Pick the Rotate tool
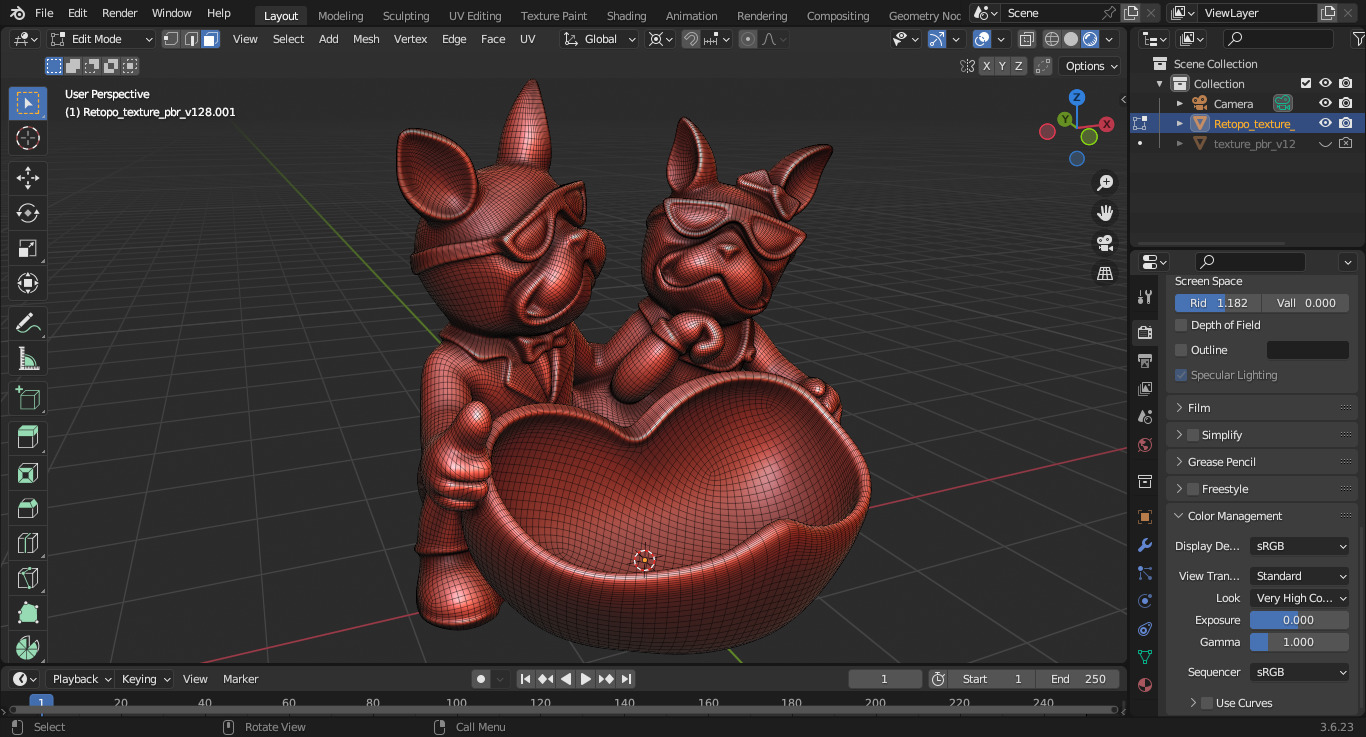Viewport: 1366px width, 737px height. point(28,213)
